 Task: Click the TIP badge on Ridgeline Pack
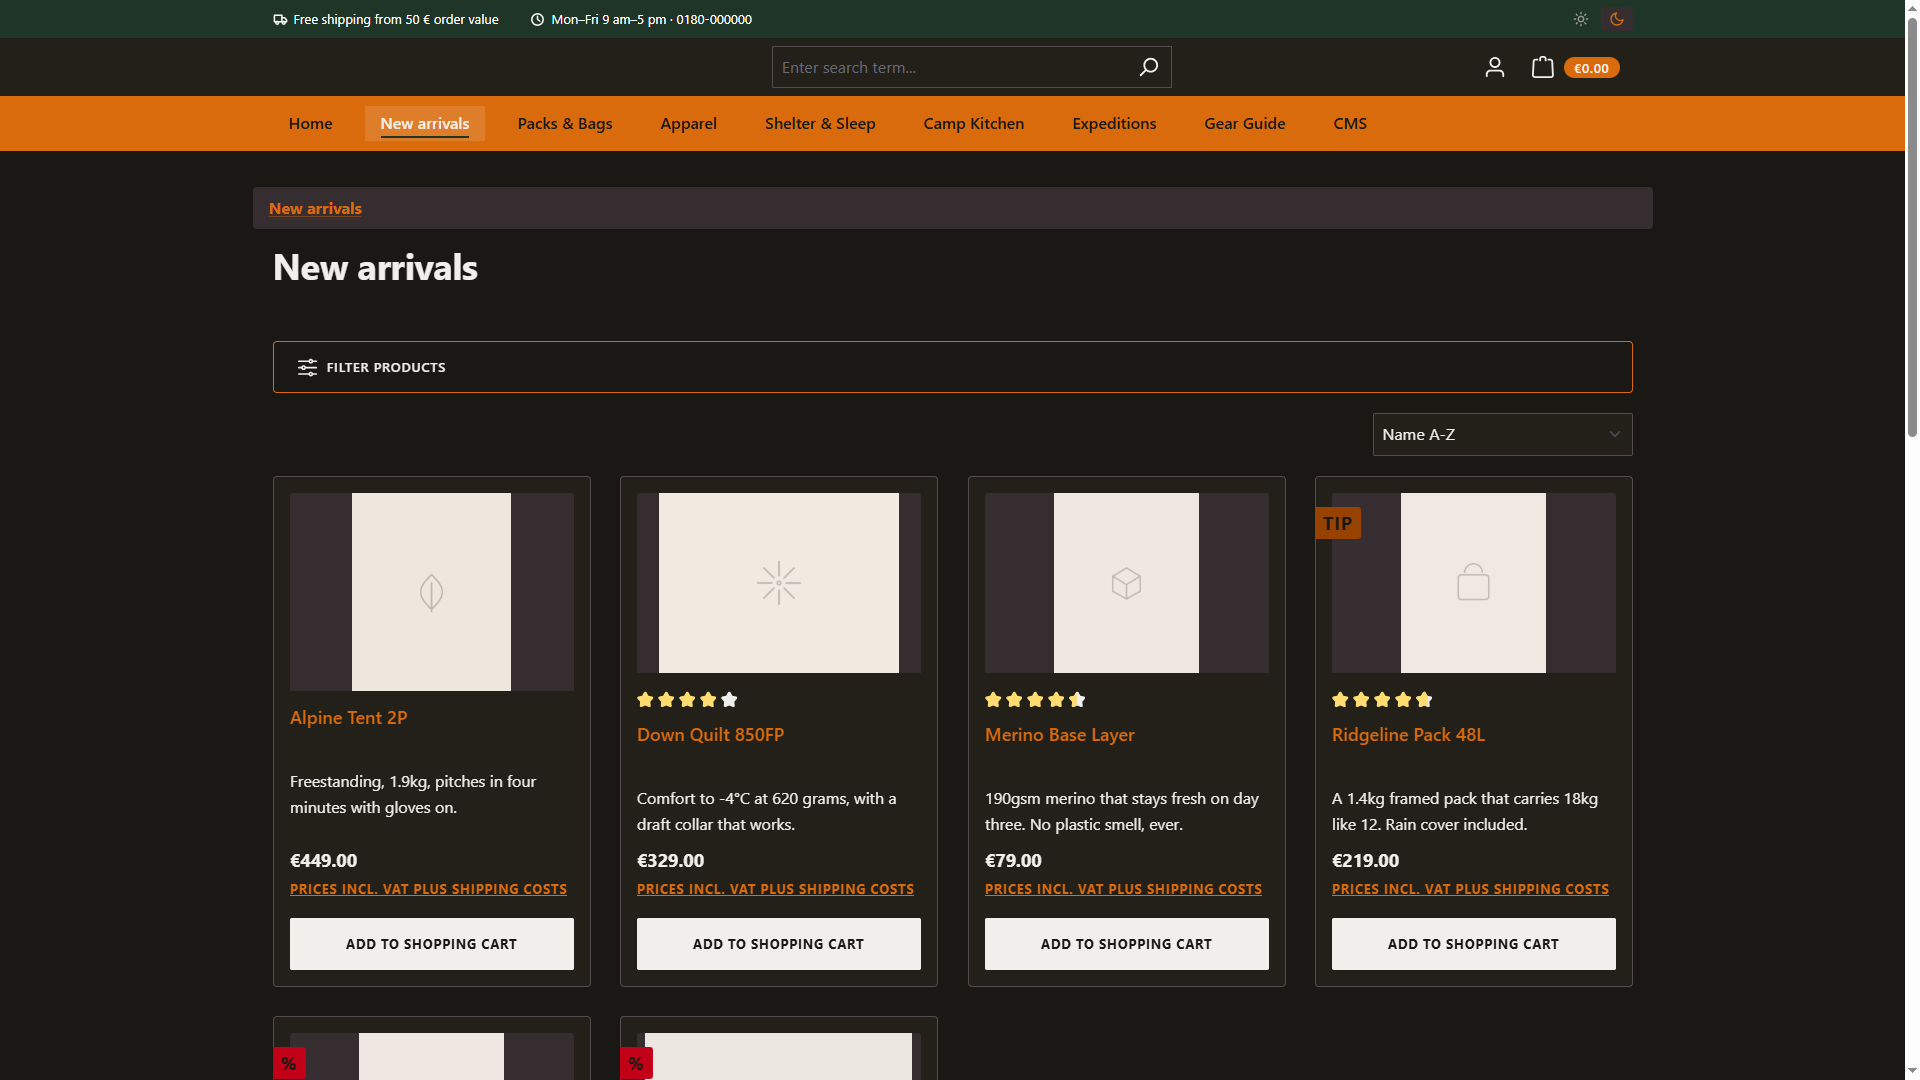[x=1338, y=523]
